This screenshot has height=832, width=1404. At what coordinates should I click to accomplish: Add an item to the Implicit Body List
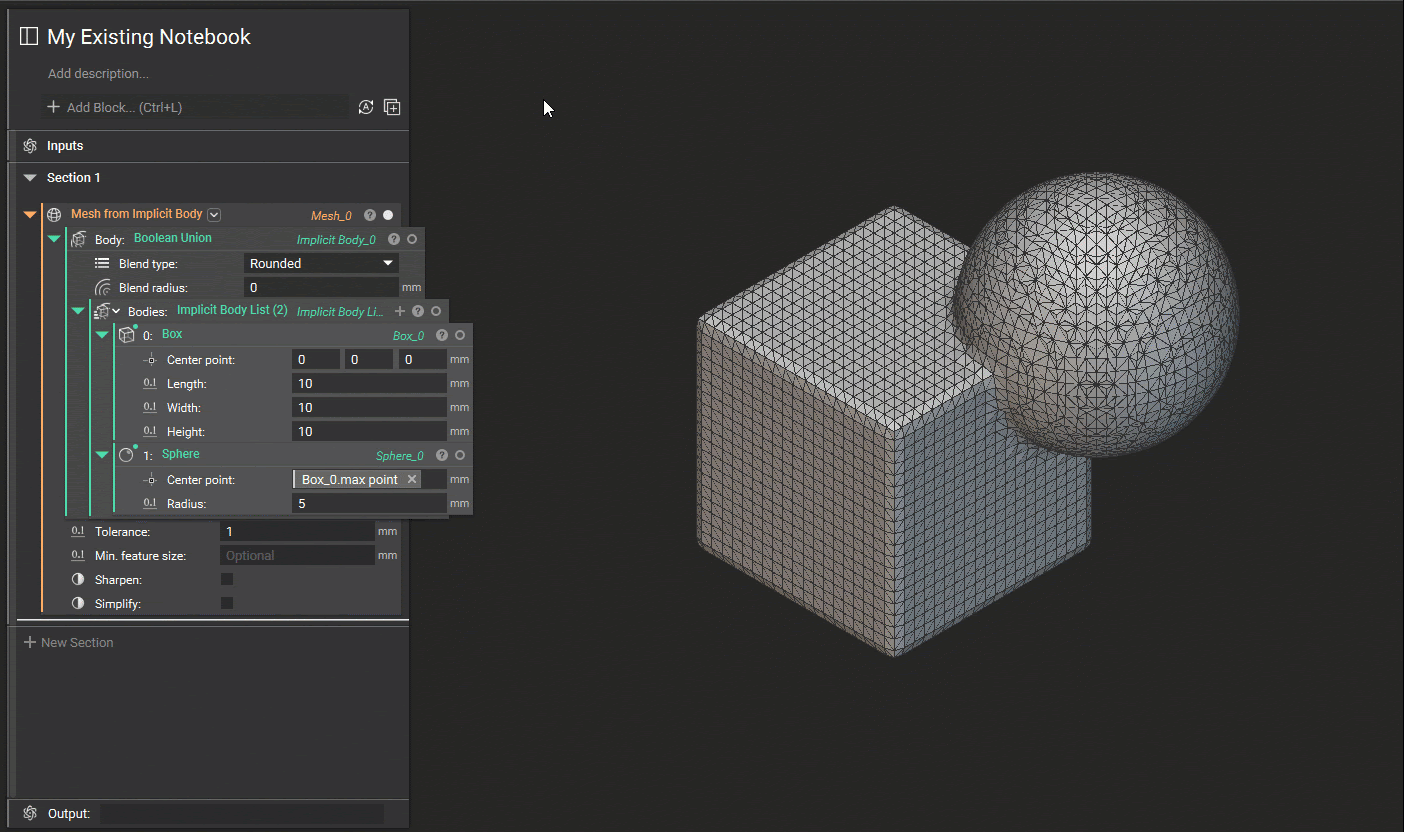click(x=400, y=311)
